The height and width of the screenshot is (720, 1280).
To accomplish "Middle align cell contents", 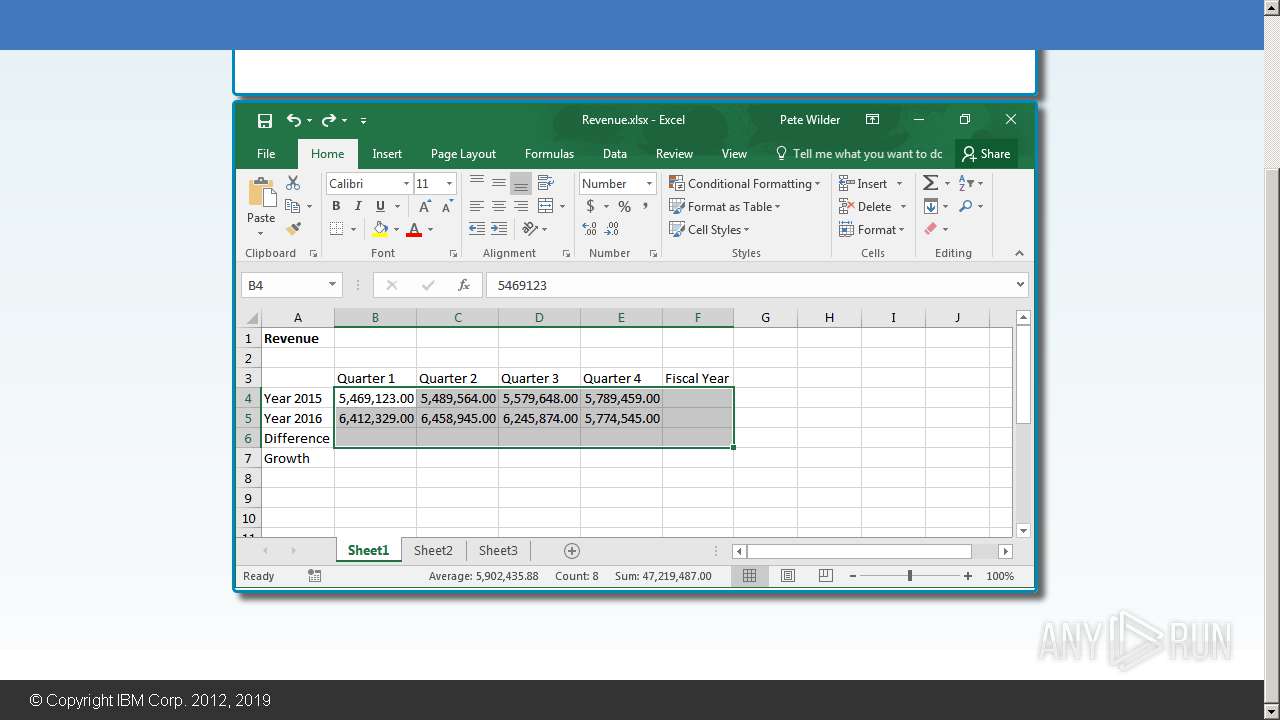I will [x=499, y=183].
